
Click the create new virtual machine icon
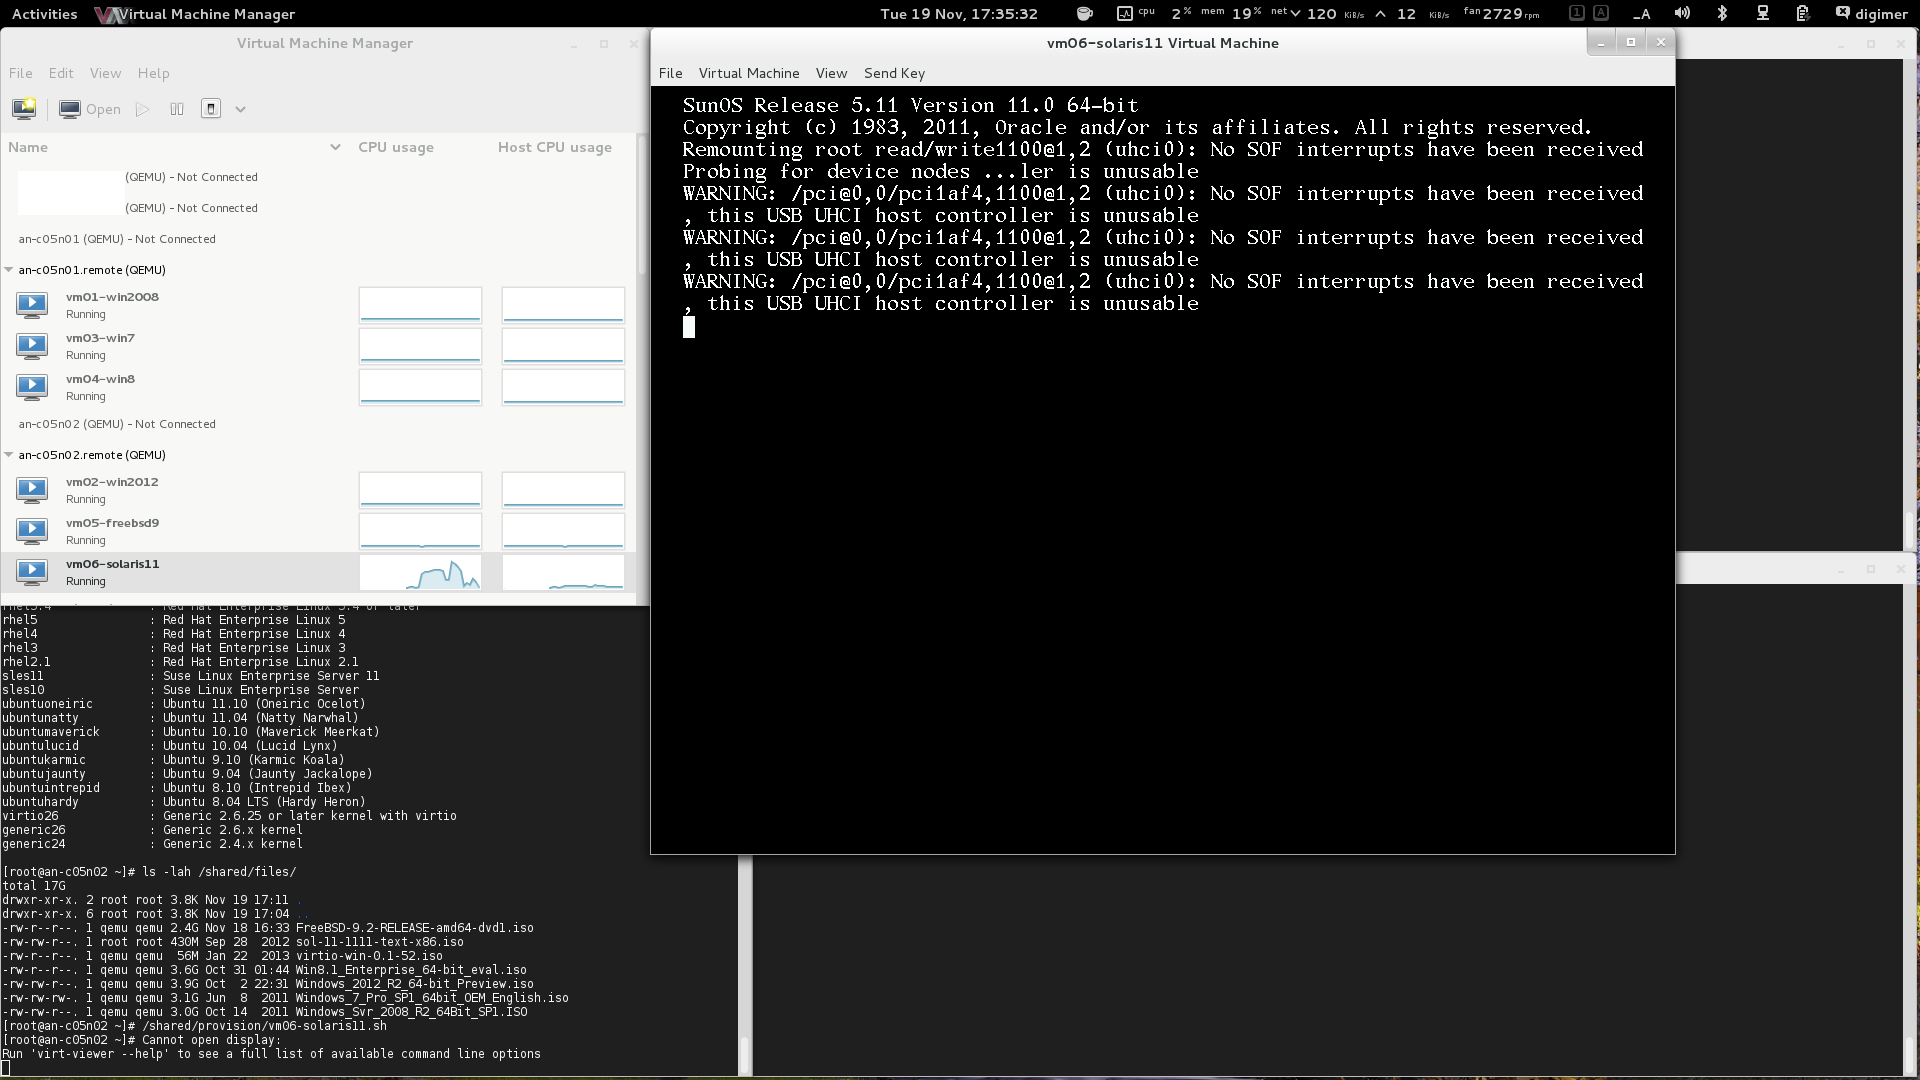[24, 109]
